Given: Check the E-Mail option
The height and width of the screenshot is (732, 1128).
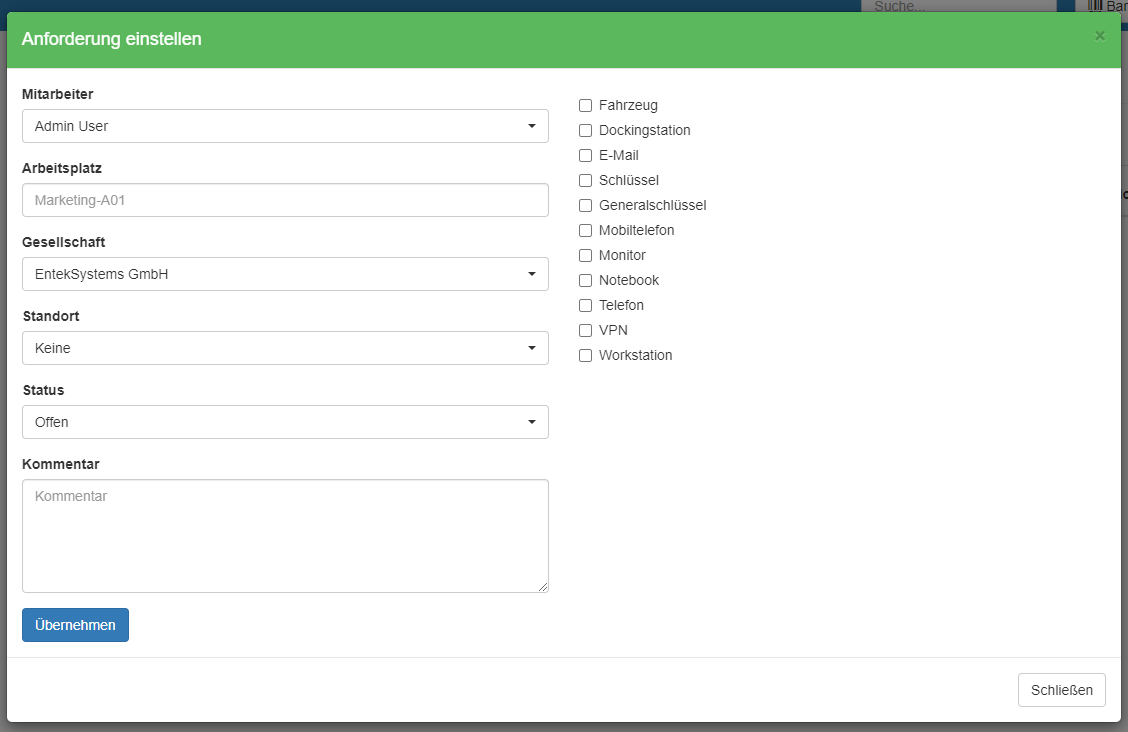Looking at the screenshot, I should (586, 155).
